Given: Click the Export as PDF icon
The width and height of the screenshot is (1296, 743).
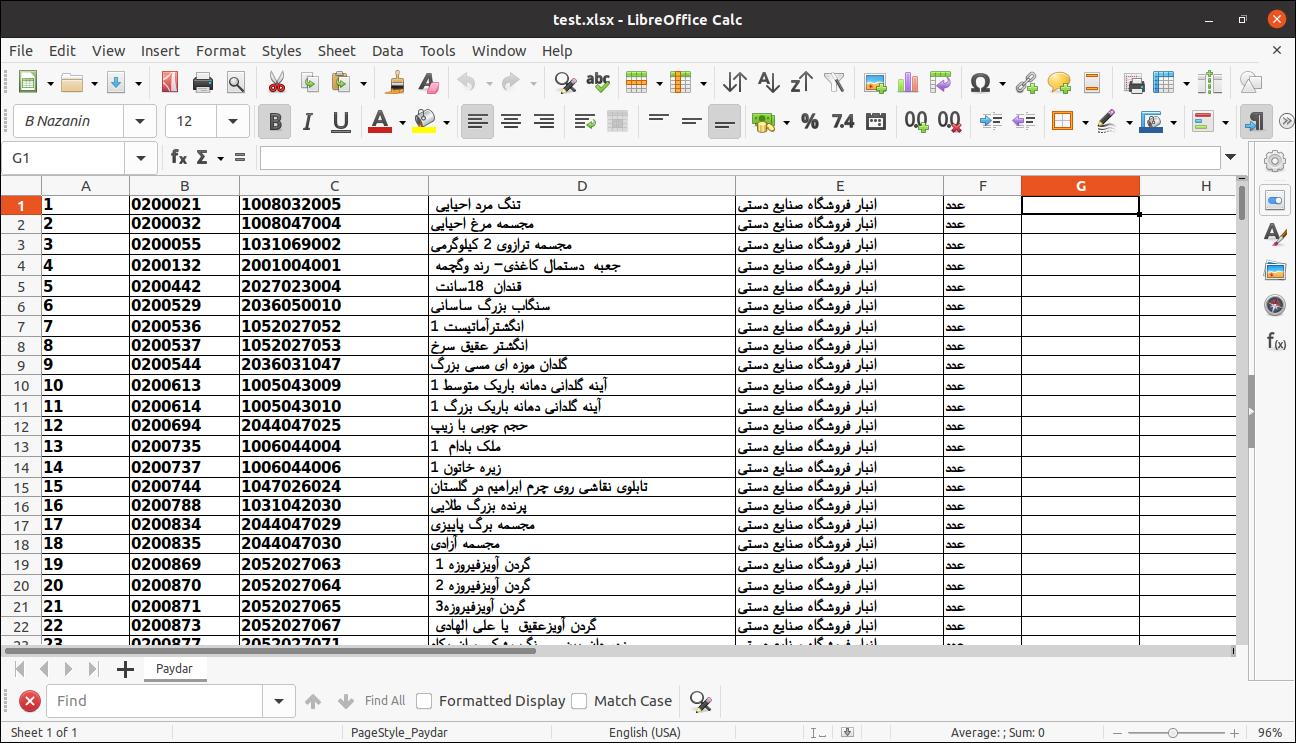Looking at the screenshot, I should (169, 83).
